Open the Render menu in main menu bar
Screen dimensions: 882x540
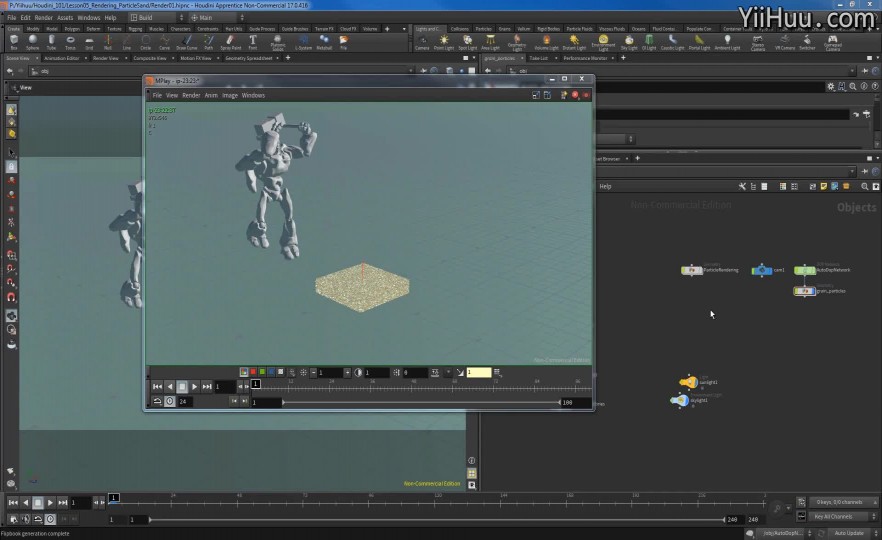coord(44,17)
